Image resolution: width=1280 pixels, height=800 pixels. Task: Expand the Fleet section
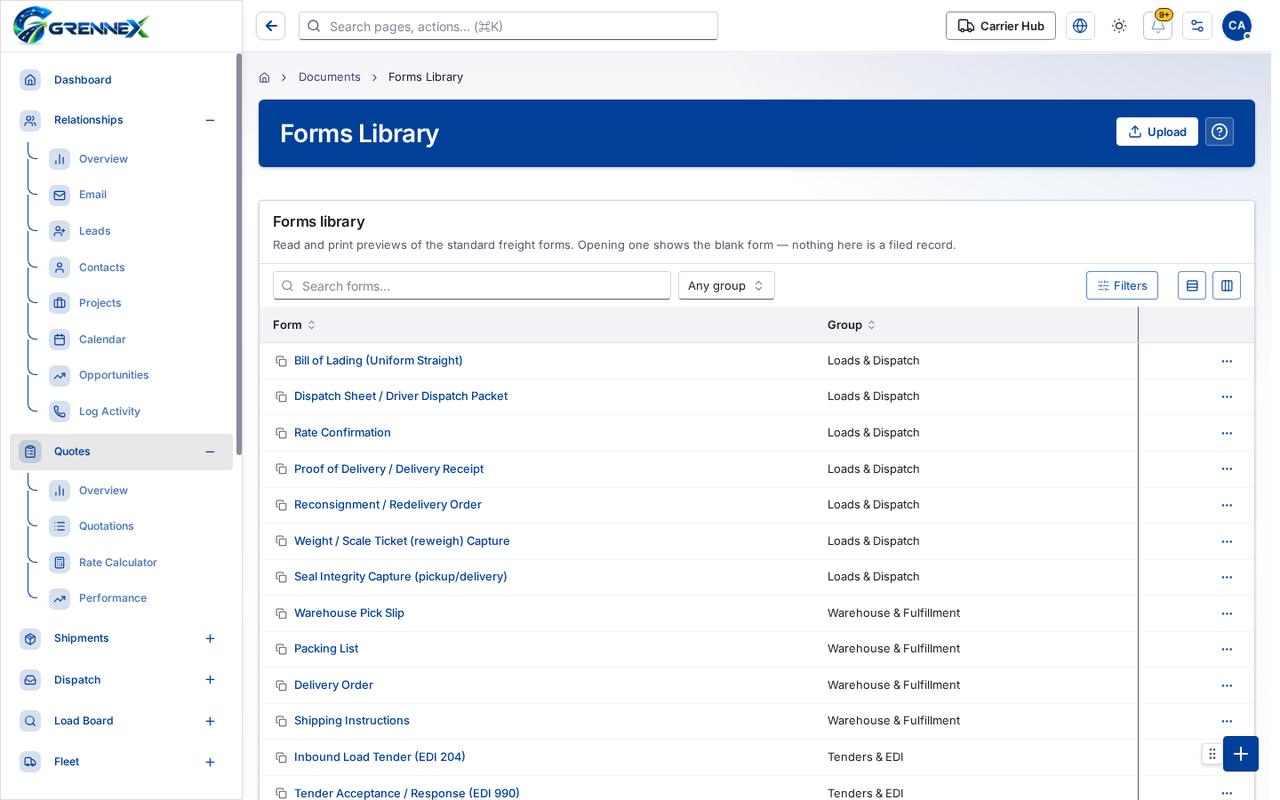pos(210,762)
